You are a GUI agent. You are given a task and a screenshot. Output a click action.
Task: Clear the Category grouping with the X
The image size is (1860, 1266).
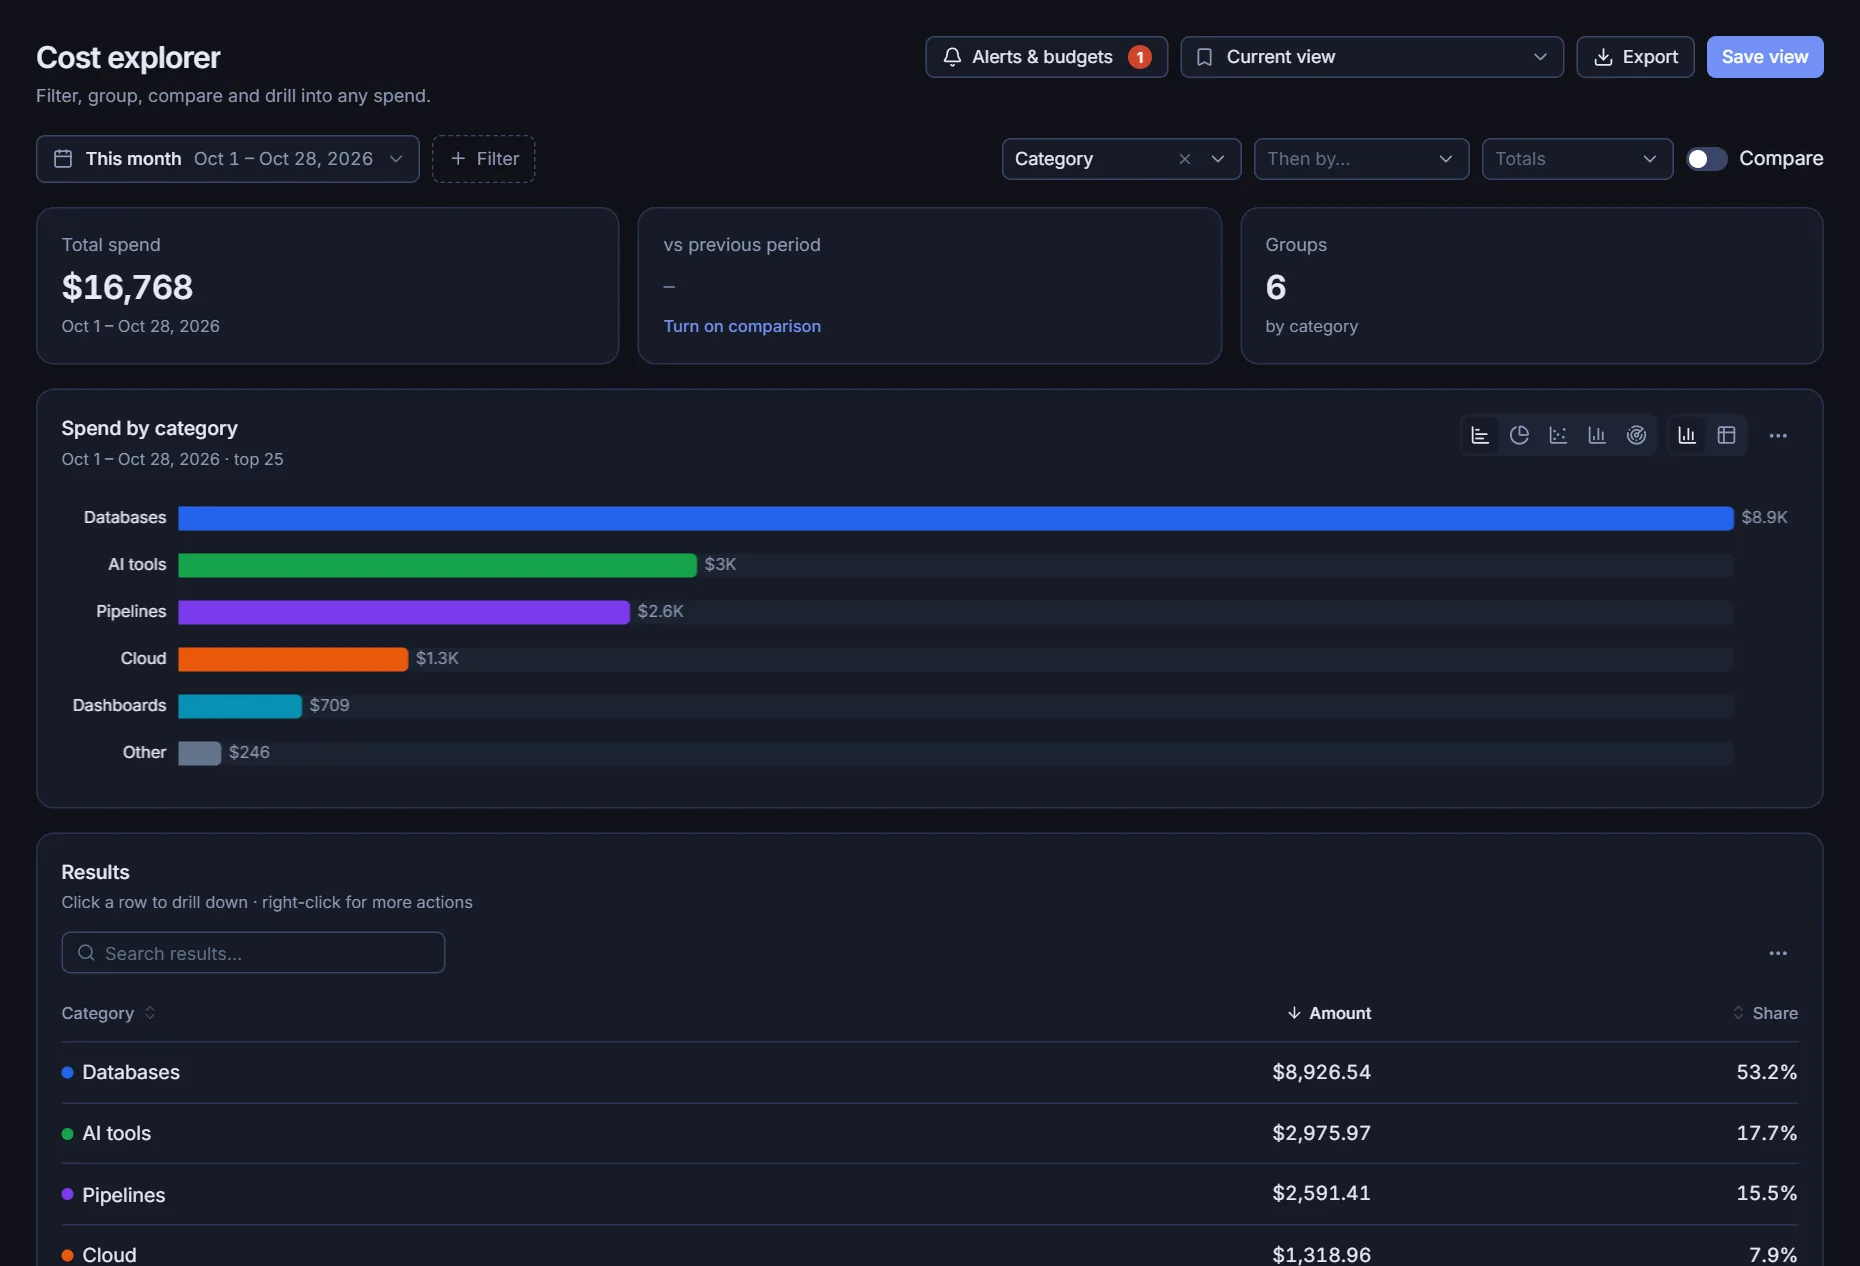[x=1185, y=159]
